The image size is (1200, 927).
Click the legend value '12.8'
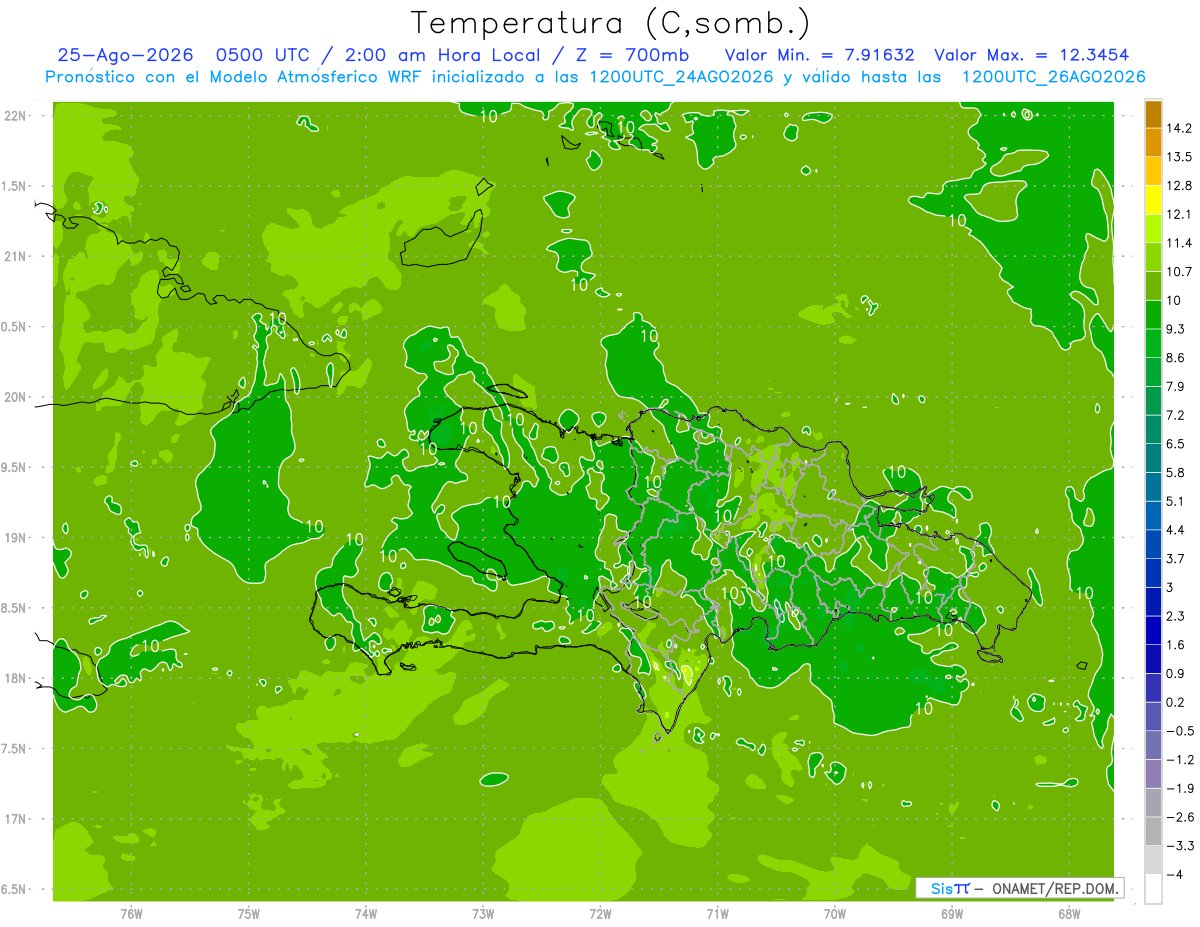(x=1179, y=185)
